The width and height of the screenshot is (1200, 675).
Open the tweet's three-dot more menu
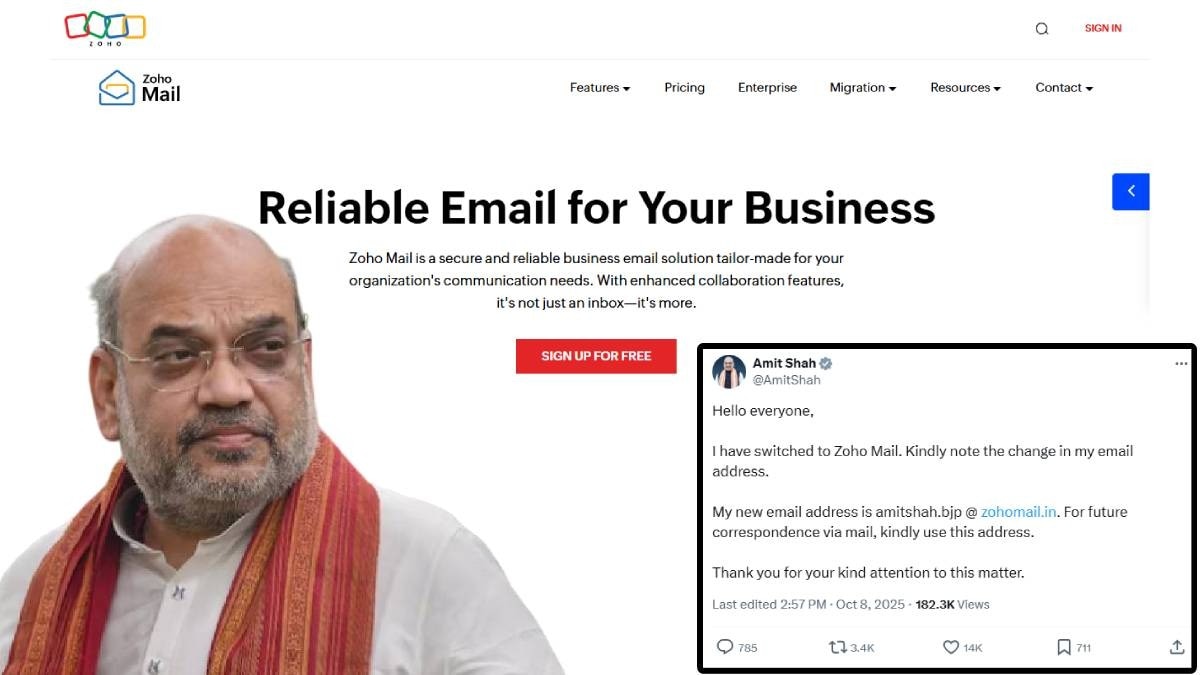(1181, 364)
